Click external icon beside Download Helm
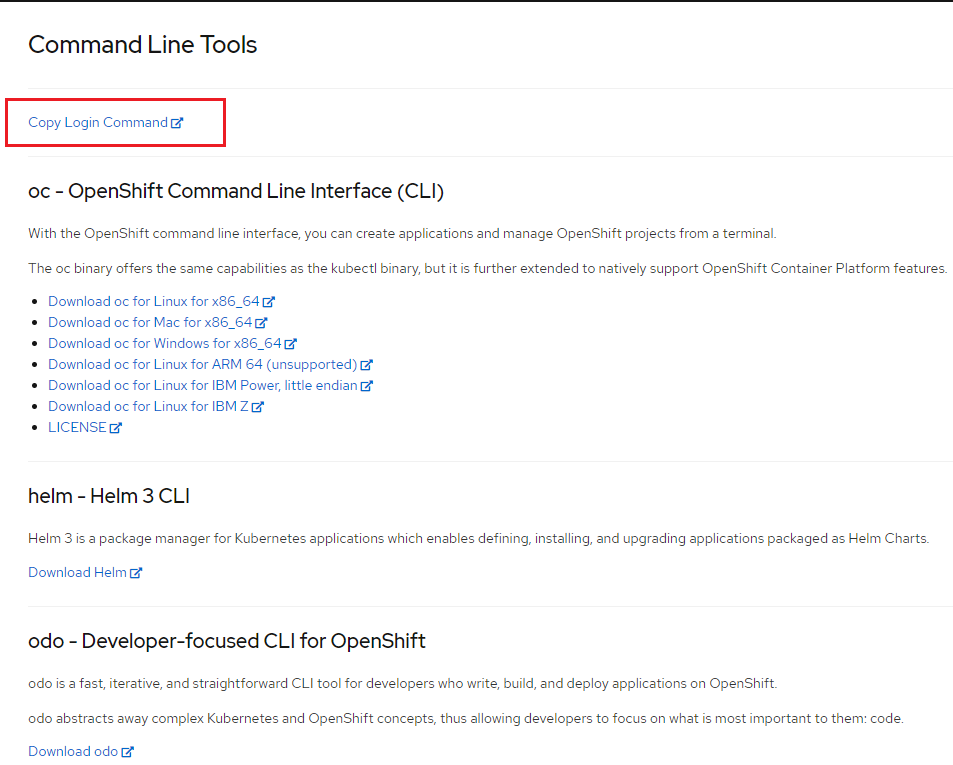 (x=136, y=572)
